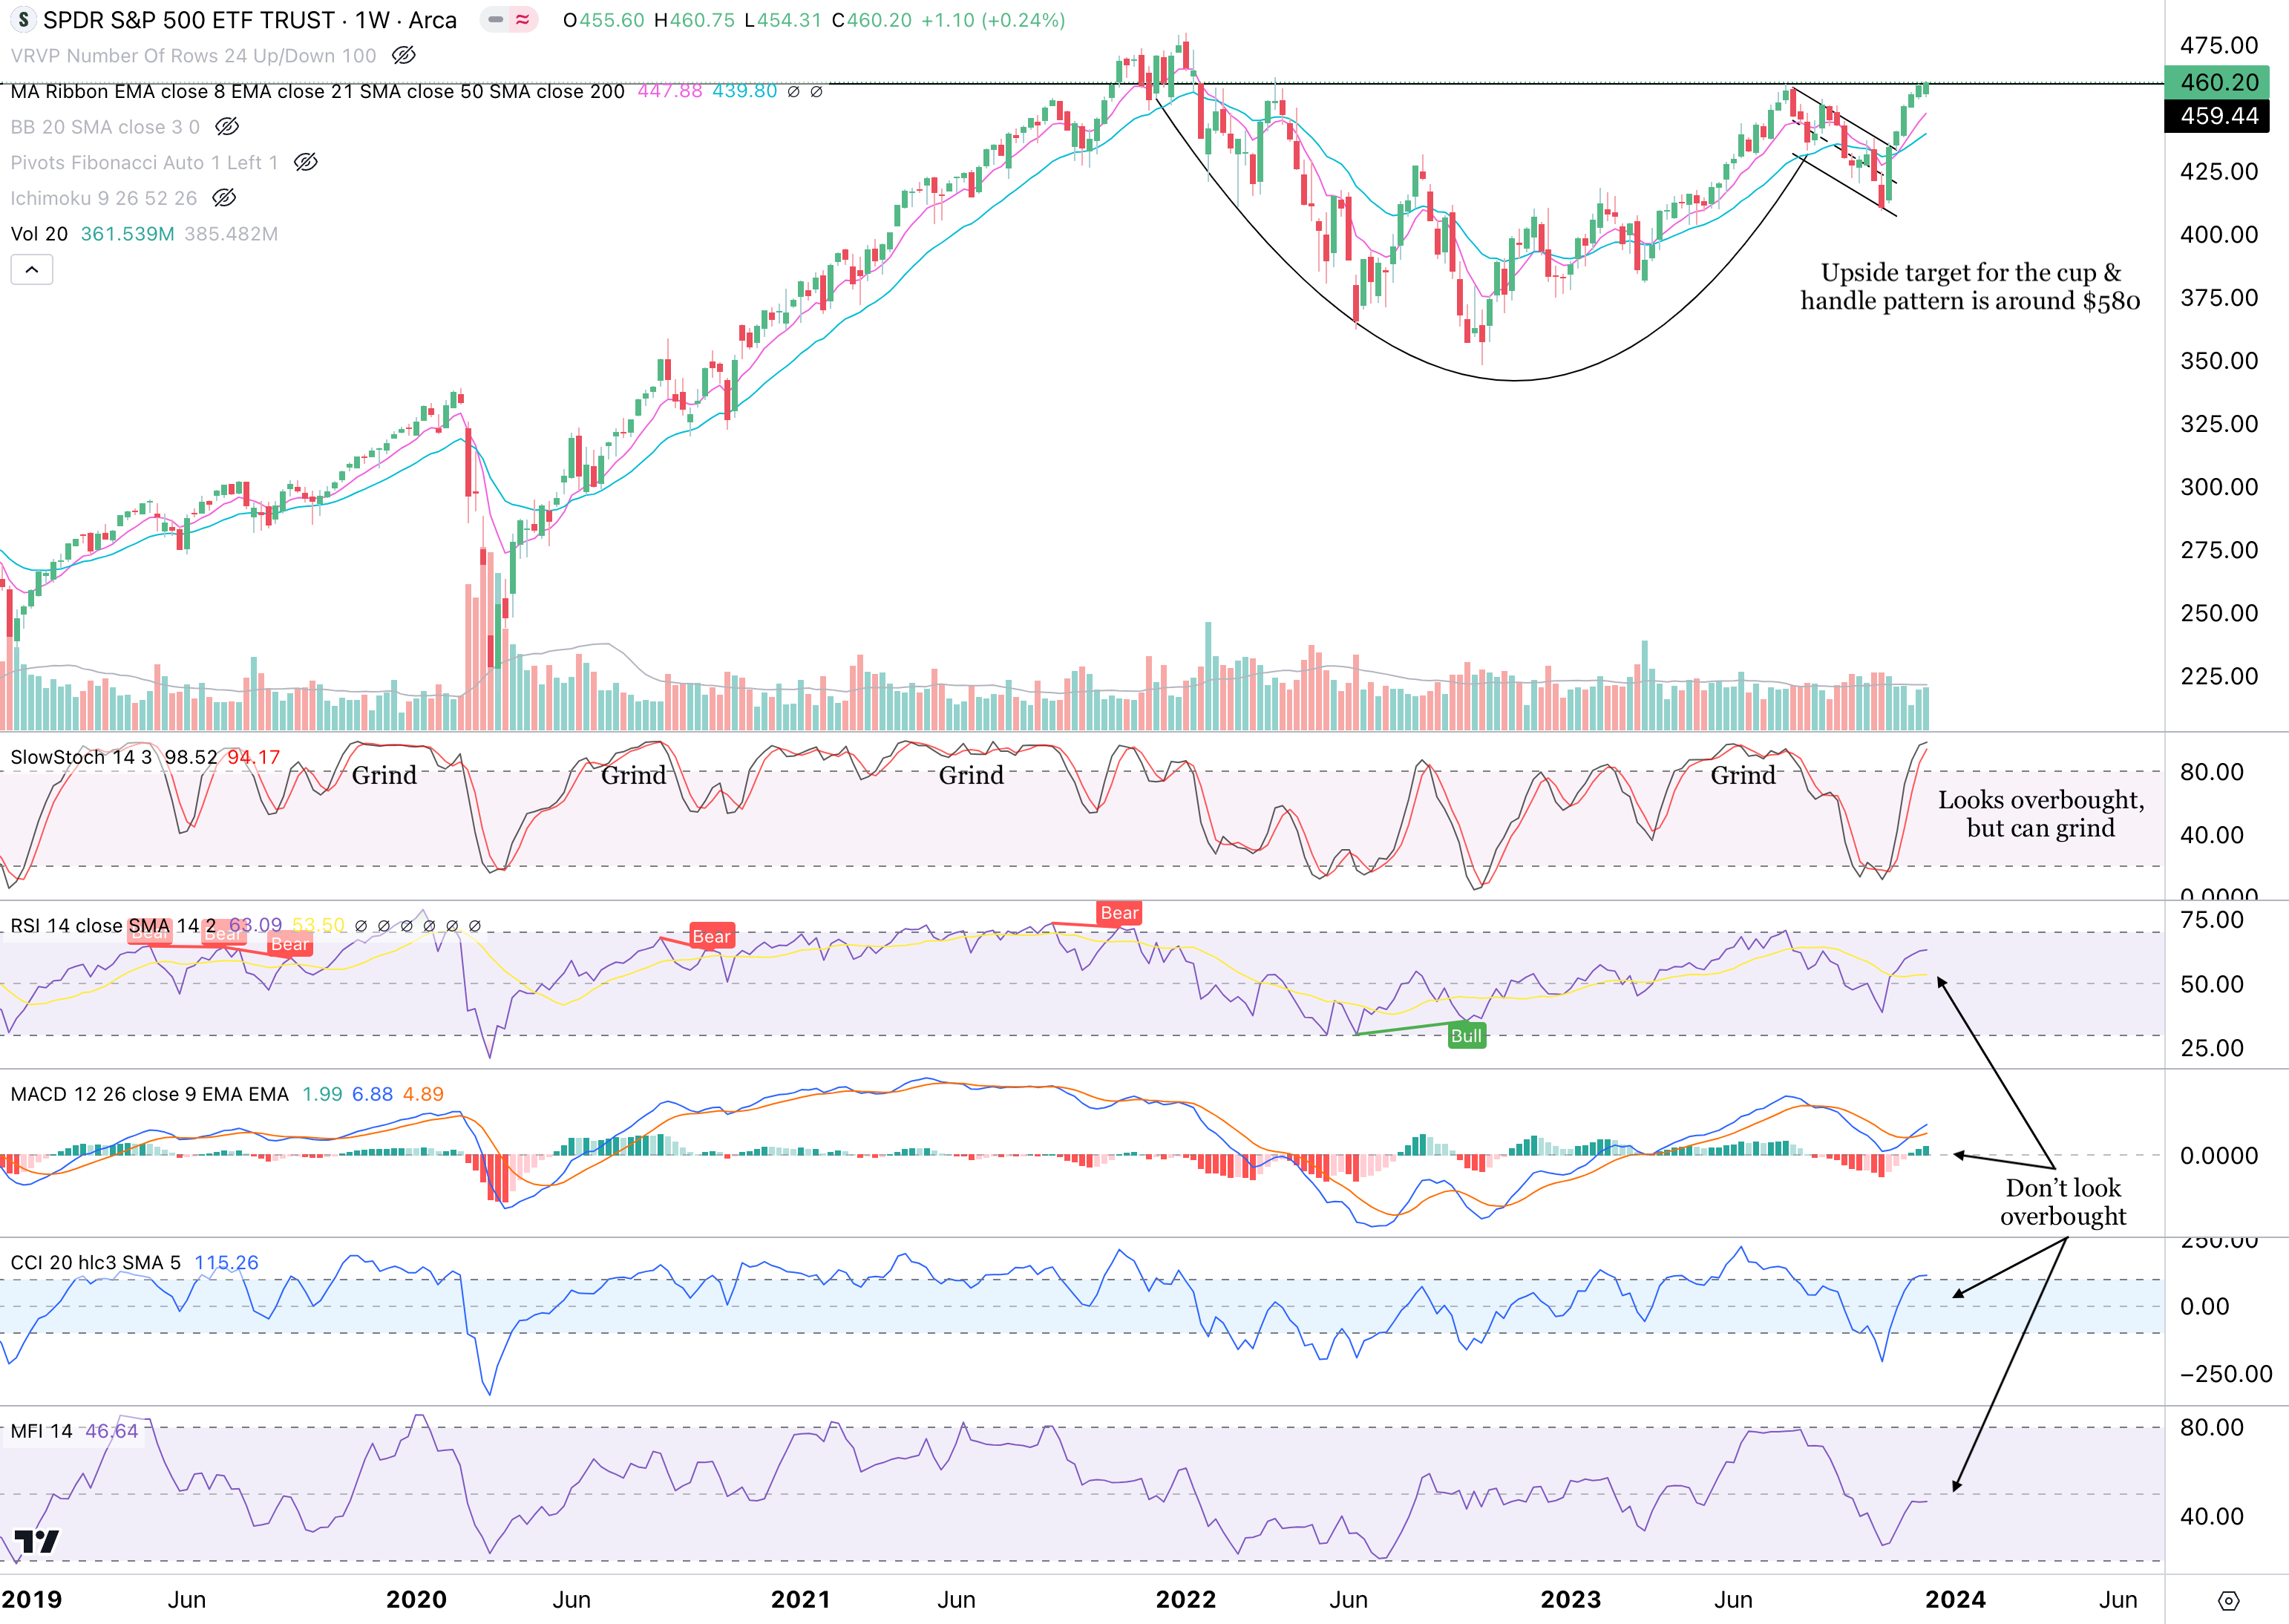Select the MACD 12 26 legend
This screenshot has width=2289, height=1624.
(x=149, y=1094)
